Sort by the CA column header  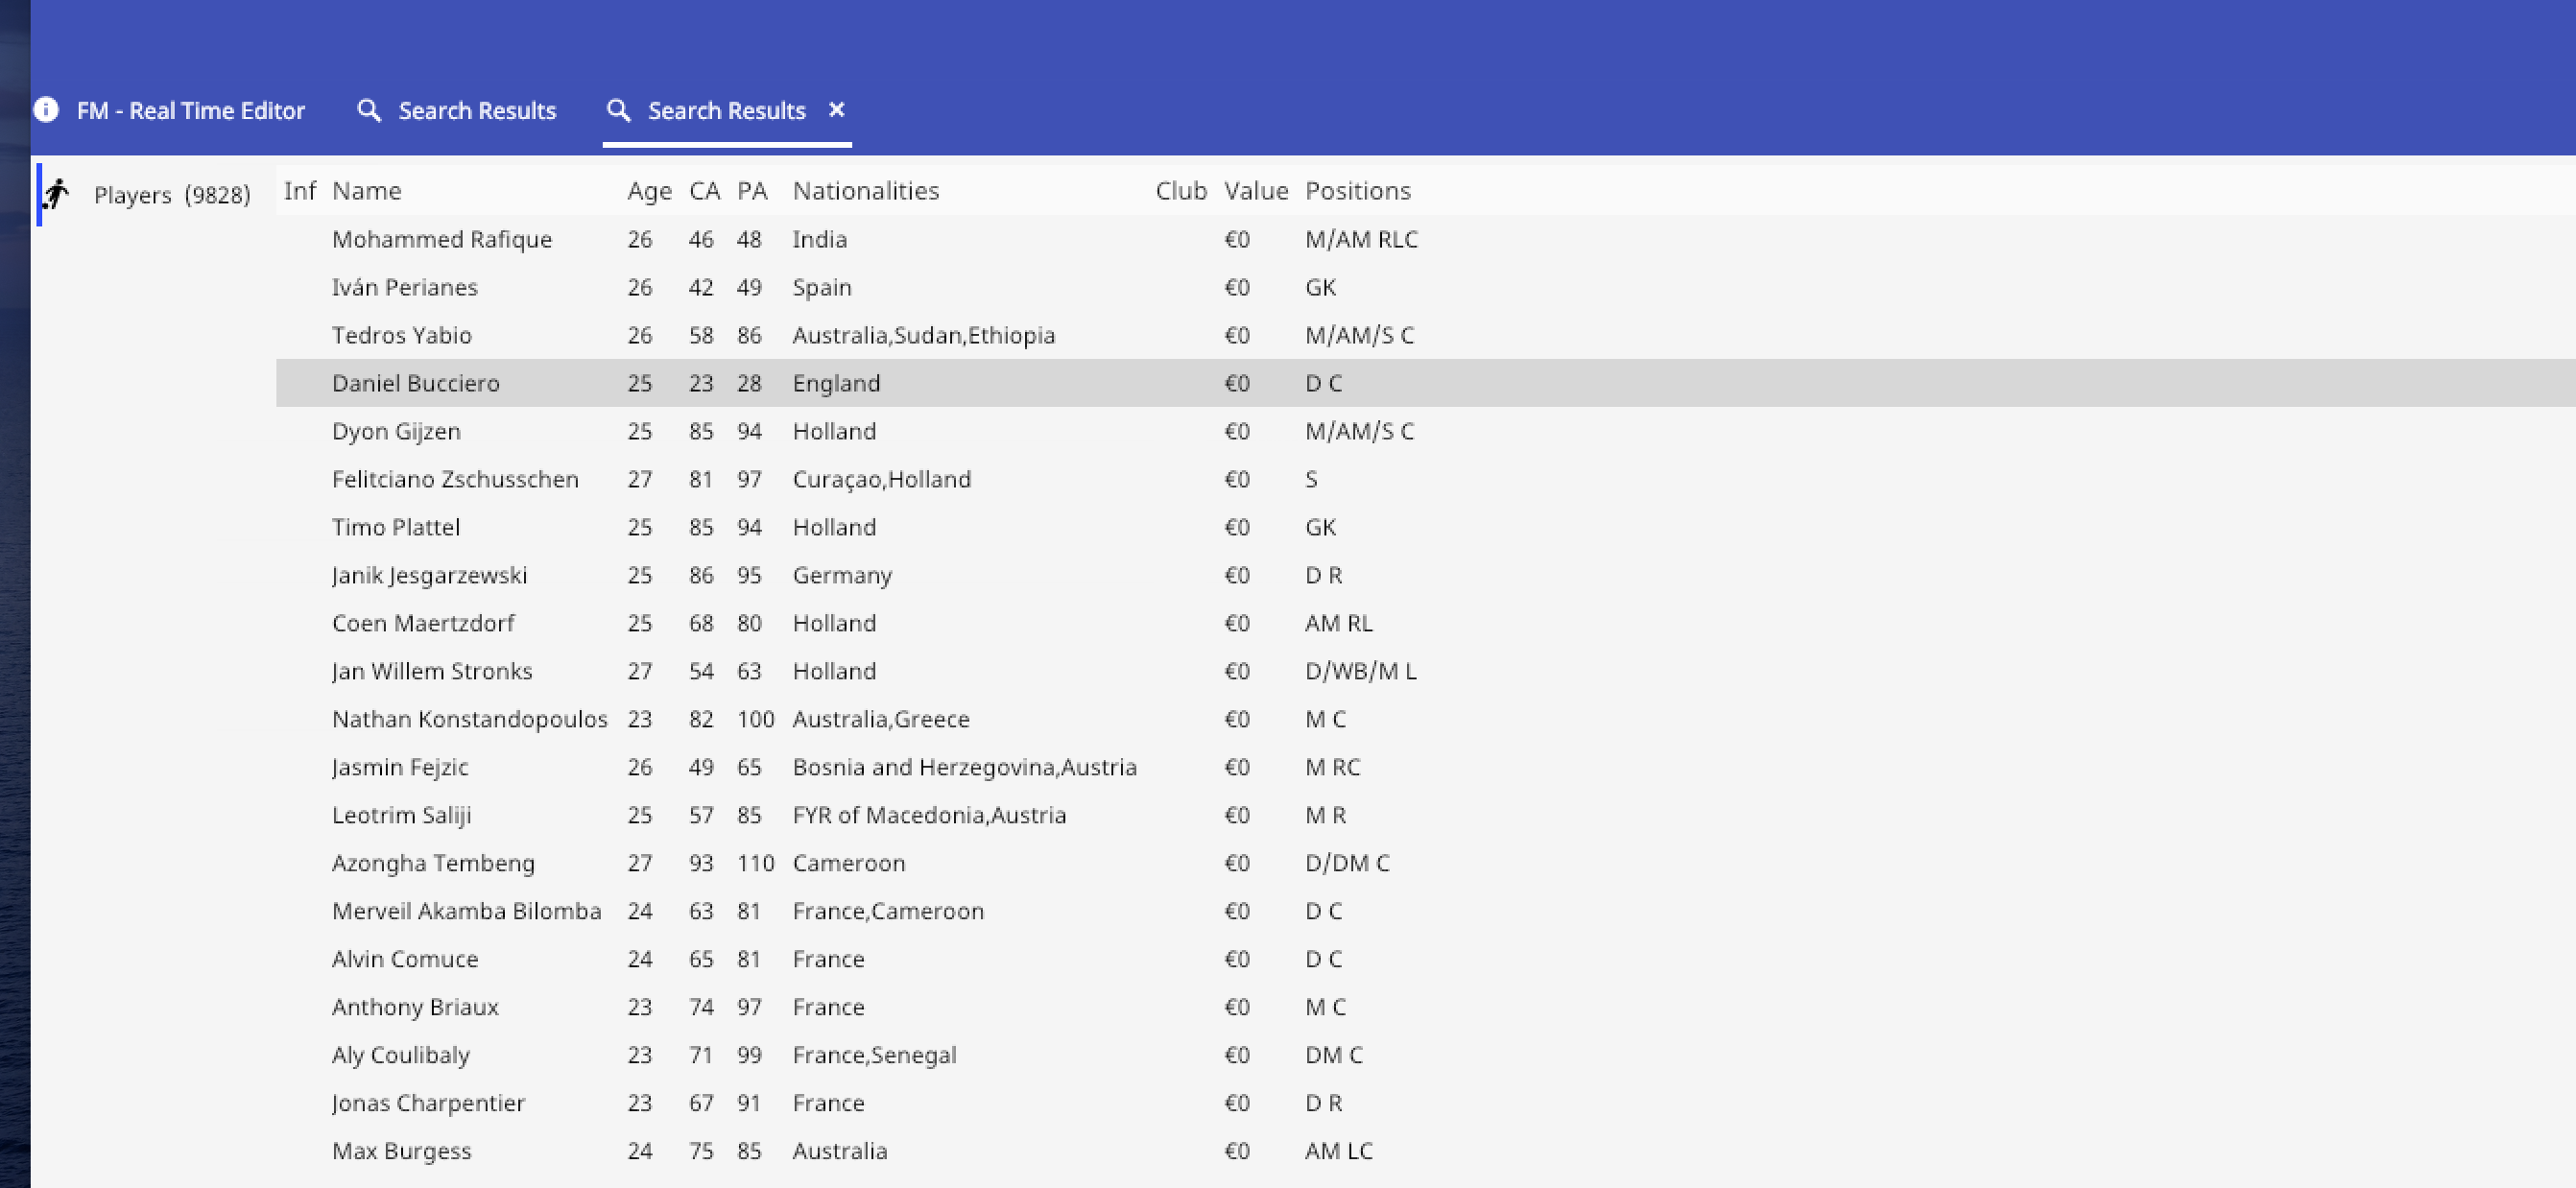pos(704,191)
